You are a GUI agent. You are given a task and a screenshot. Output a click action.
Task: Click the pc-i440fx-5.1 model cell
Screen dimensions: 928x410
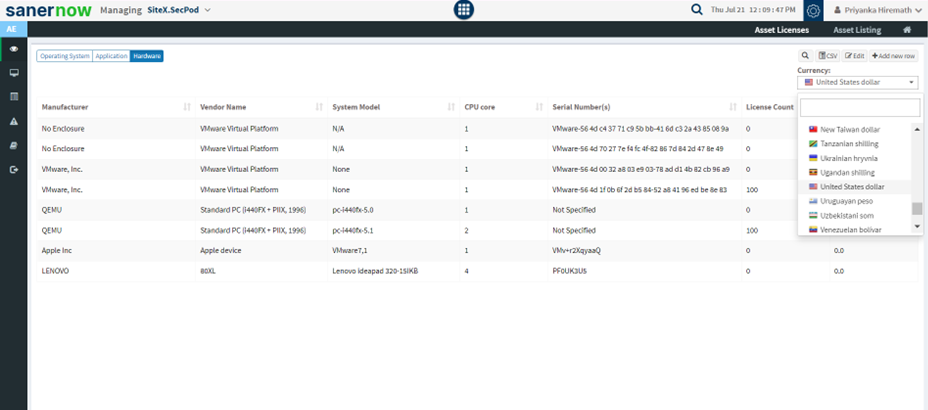393,230
